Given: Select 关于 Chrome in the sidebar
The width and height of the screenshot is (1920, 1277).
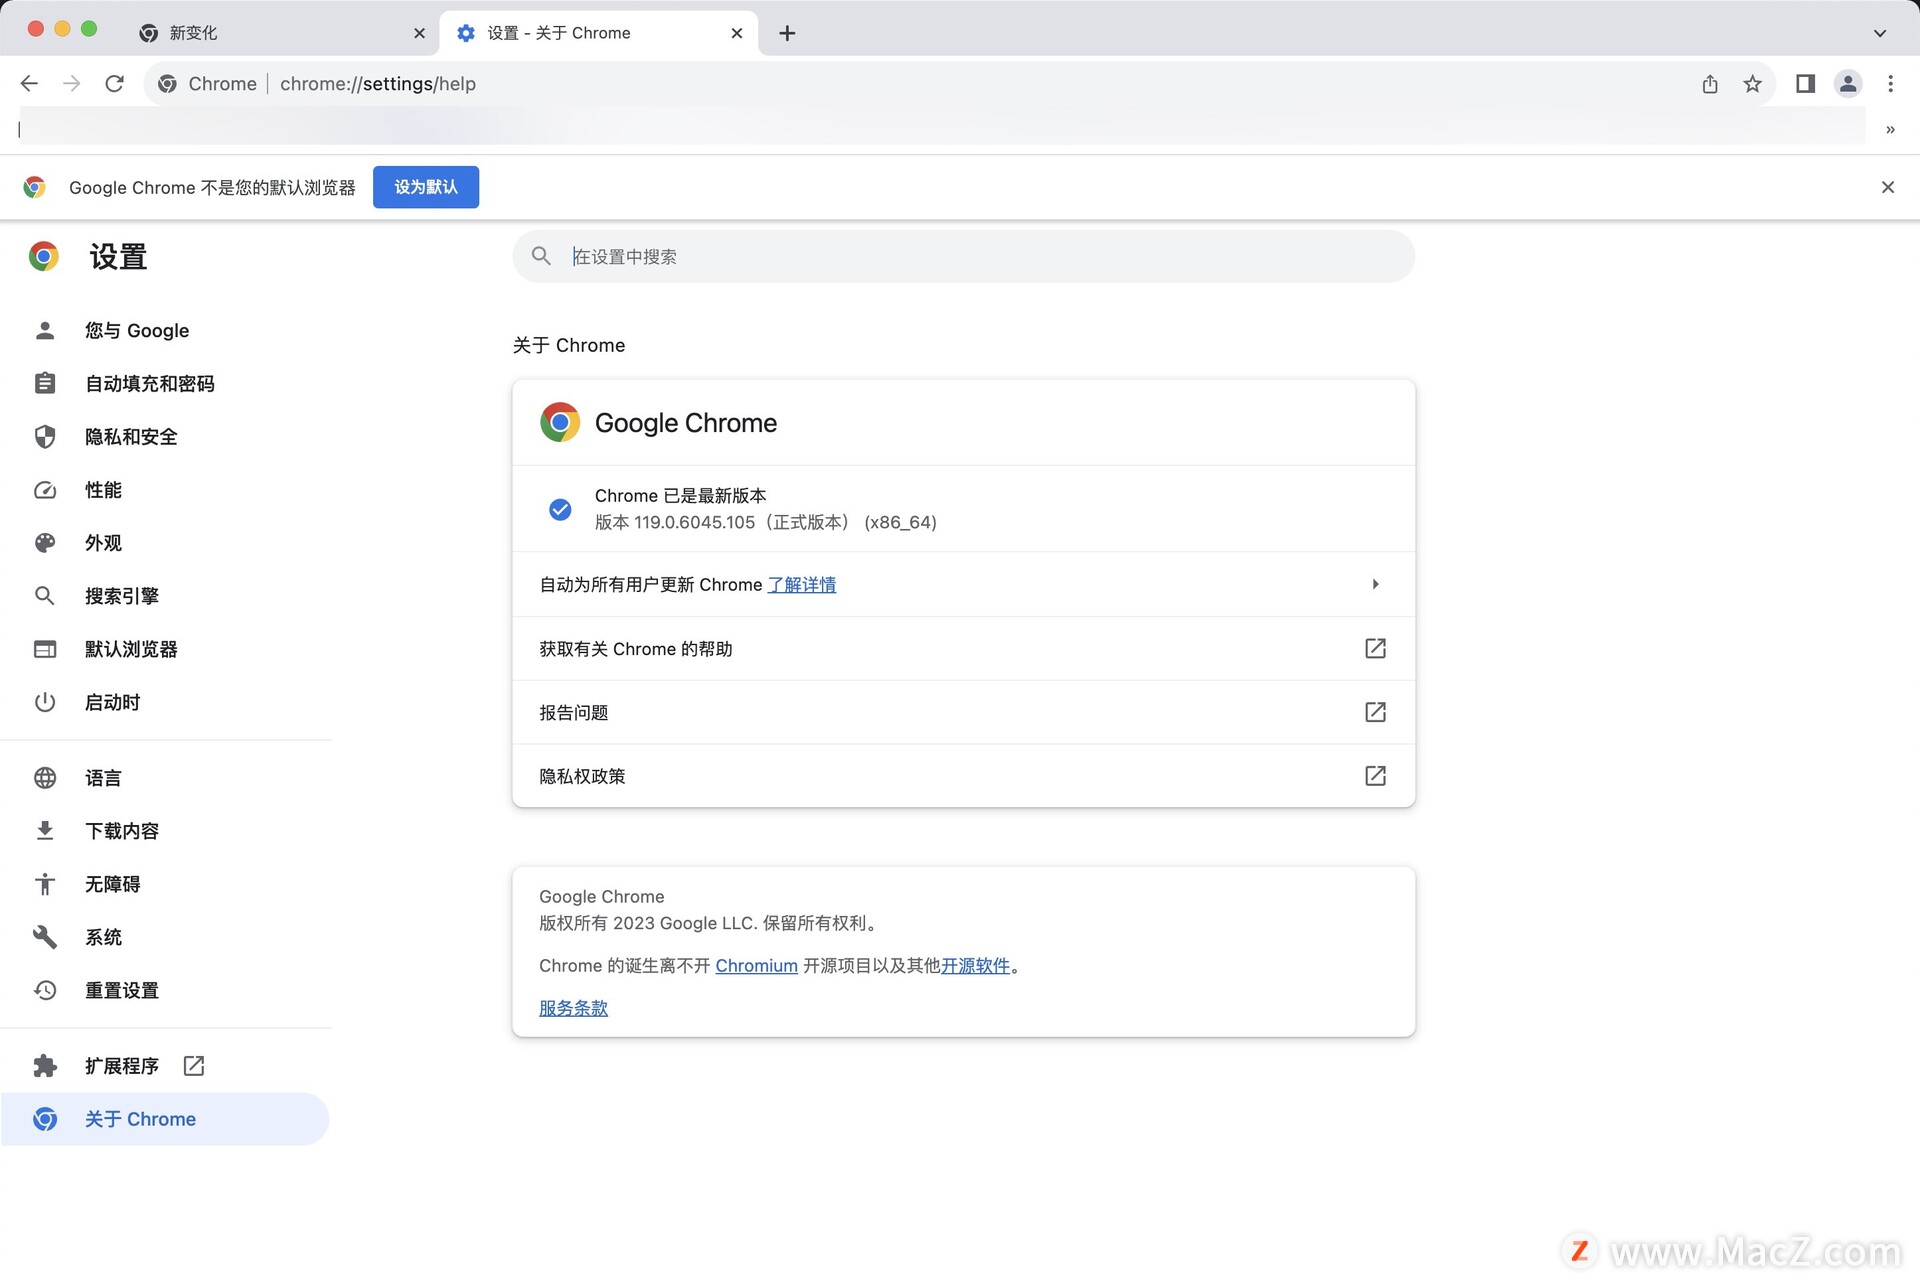Looking at the screenshot, I should coord(165,1119).
